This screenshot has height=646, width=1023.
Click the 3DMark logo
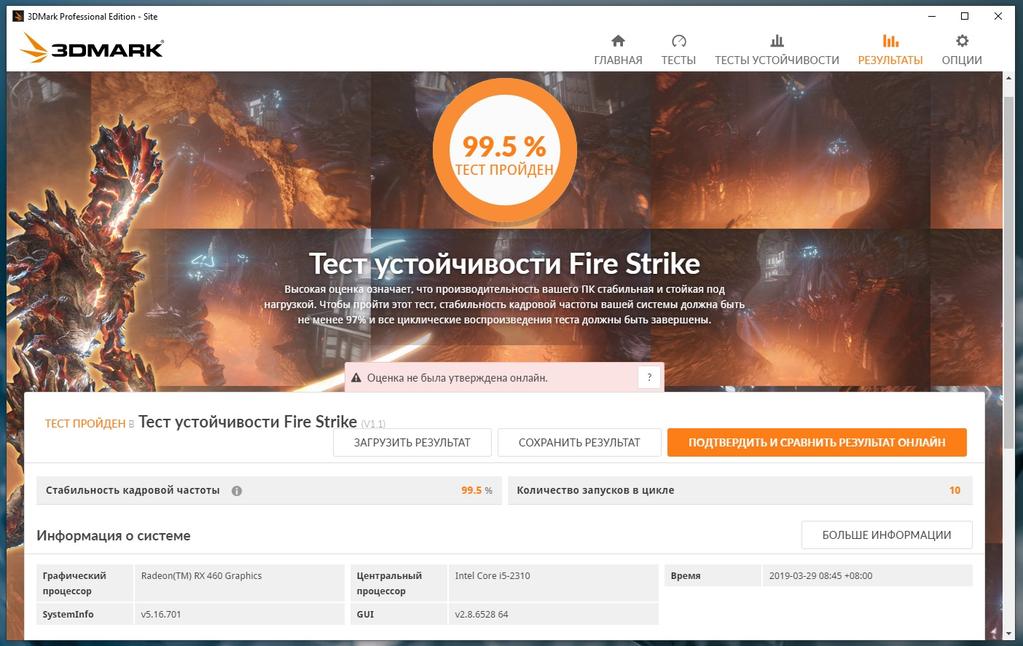(92, 48)
